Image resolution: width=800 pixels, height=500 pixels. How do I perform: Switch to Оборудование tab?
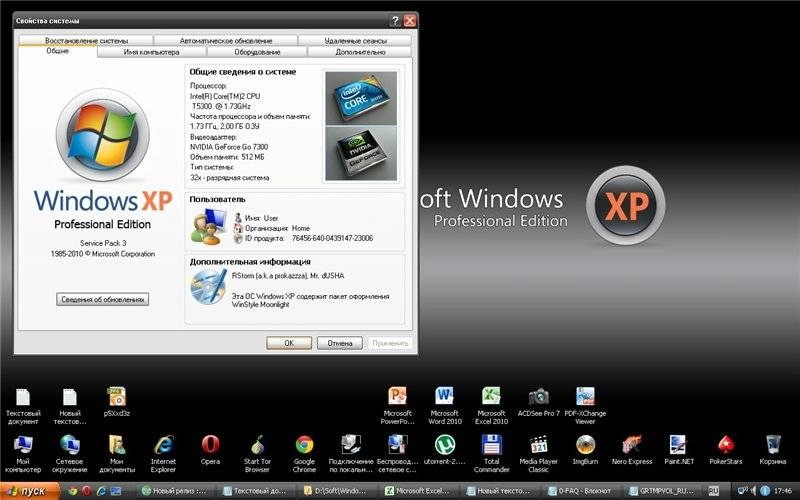[257, 52]
